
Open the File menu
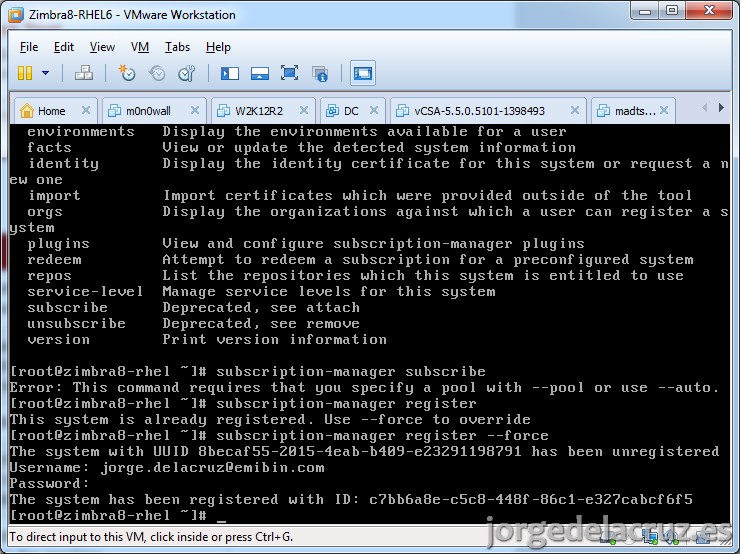click(x=29, y=47)
